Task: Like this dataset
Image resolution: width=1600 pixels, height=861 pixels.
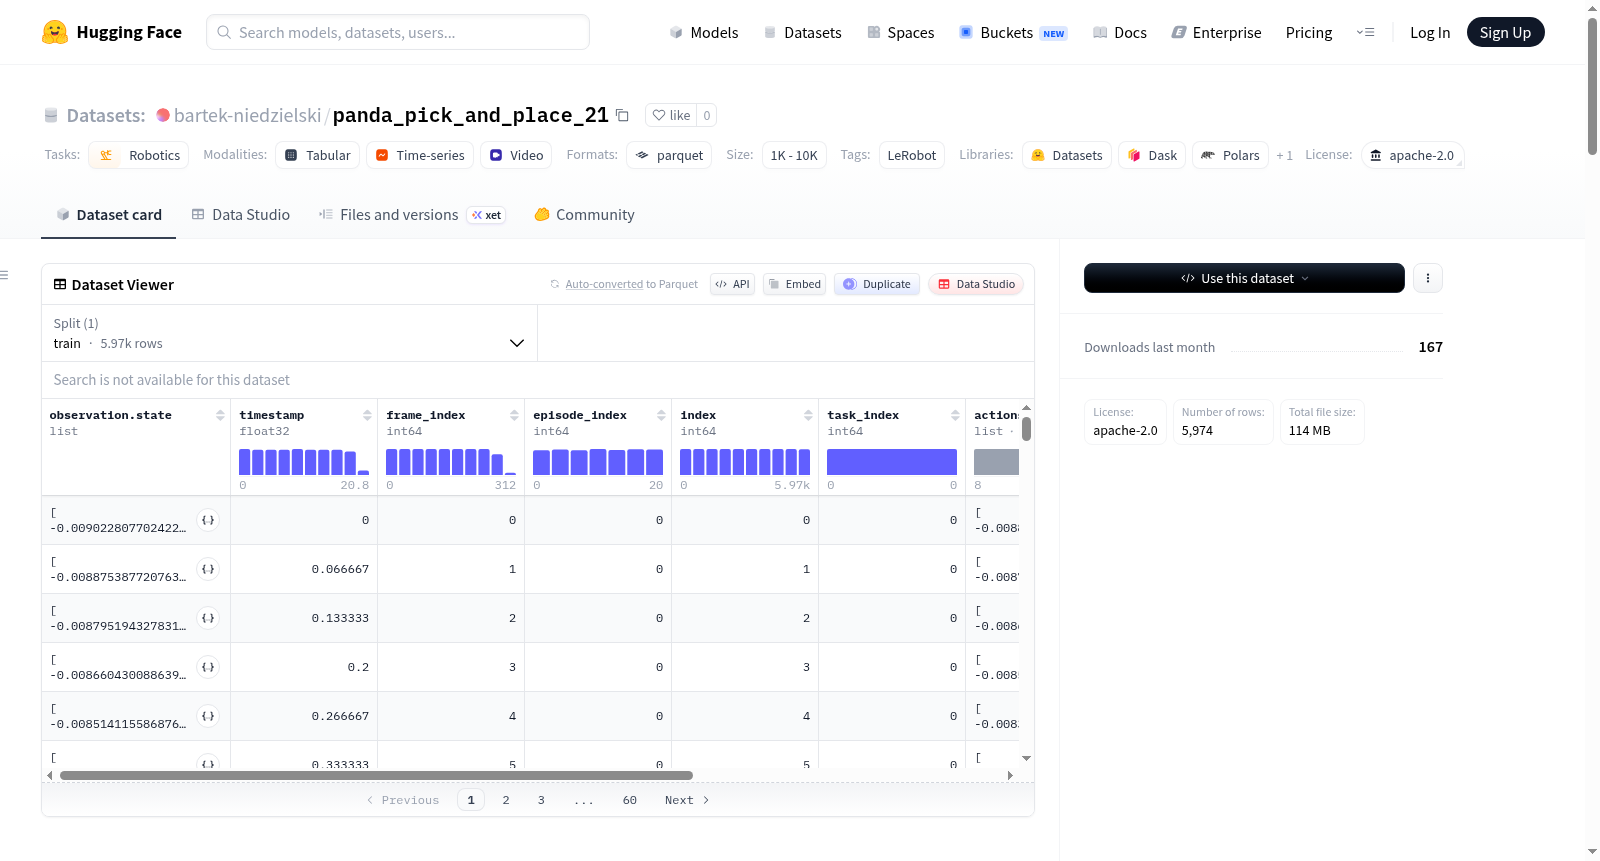Action: [x=671, y=115]
